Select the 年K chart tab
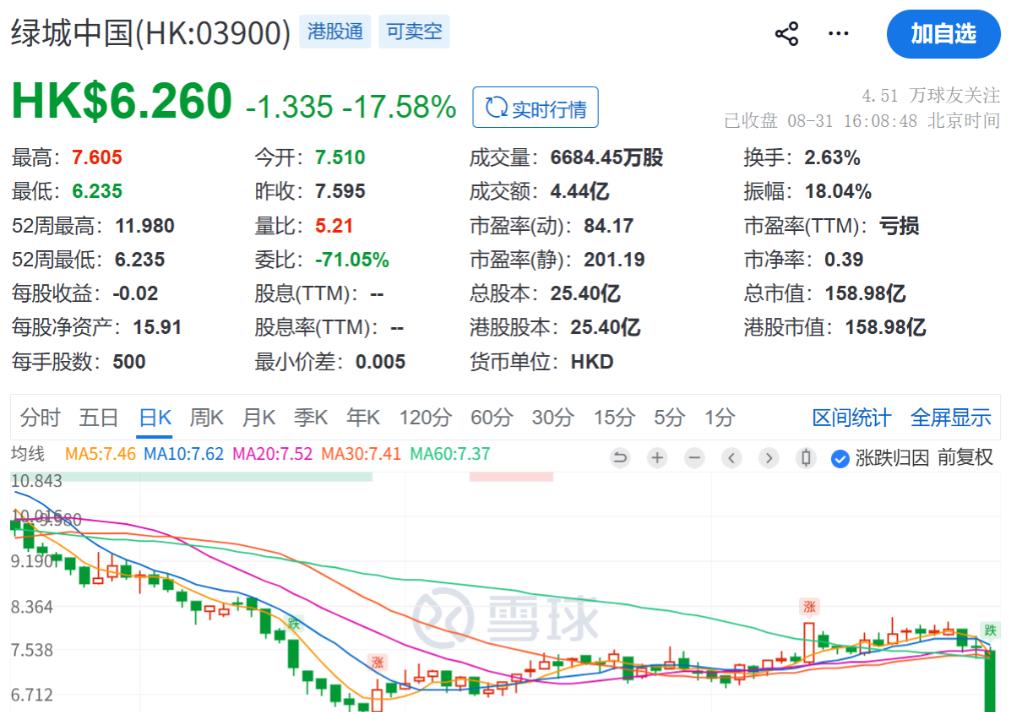 point(363,418)
